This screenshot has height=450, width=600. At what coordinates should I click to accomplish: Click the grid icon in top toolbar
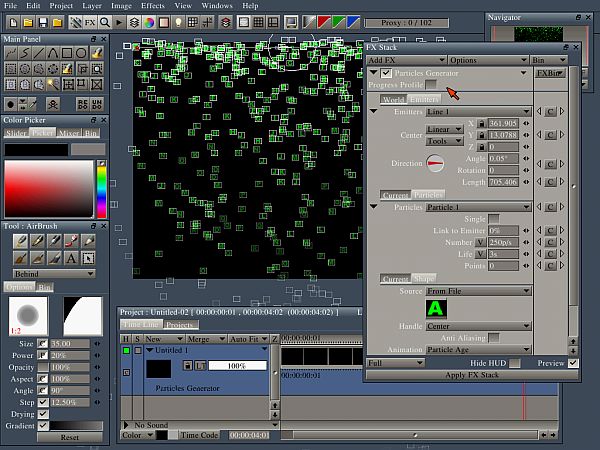point(192,23)
